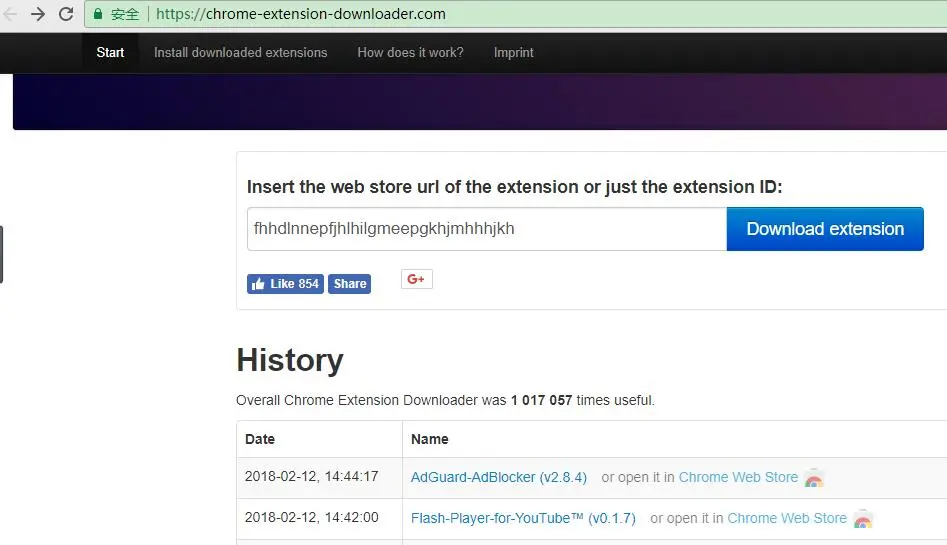
Task: Click the 1 017 057 usage count
Action: click(x=541, y=400)
